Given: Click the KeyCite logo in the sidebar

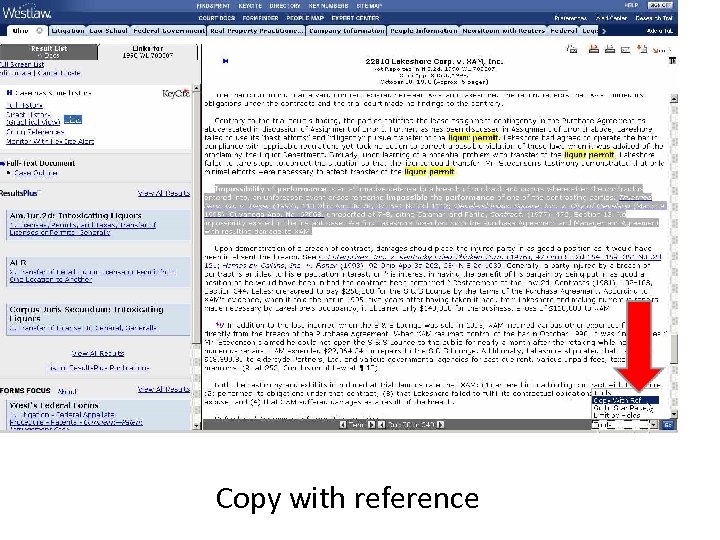Looking at the screenshot, I should click(x=176, y=93).
